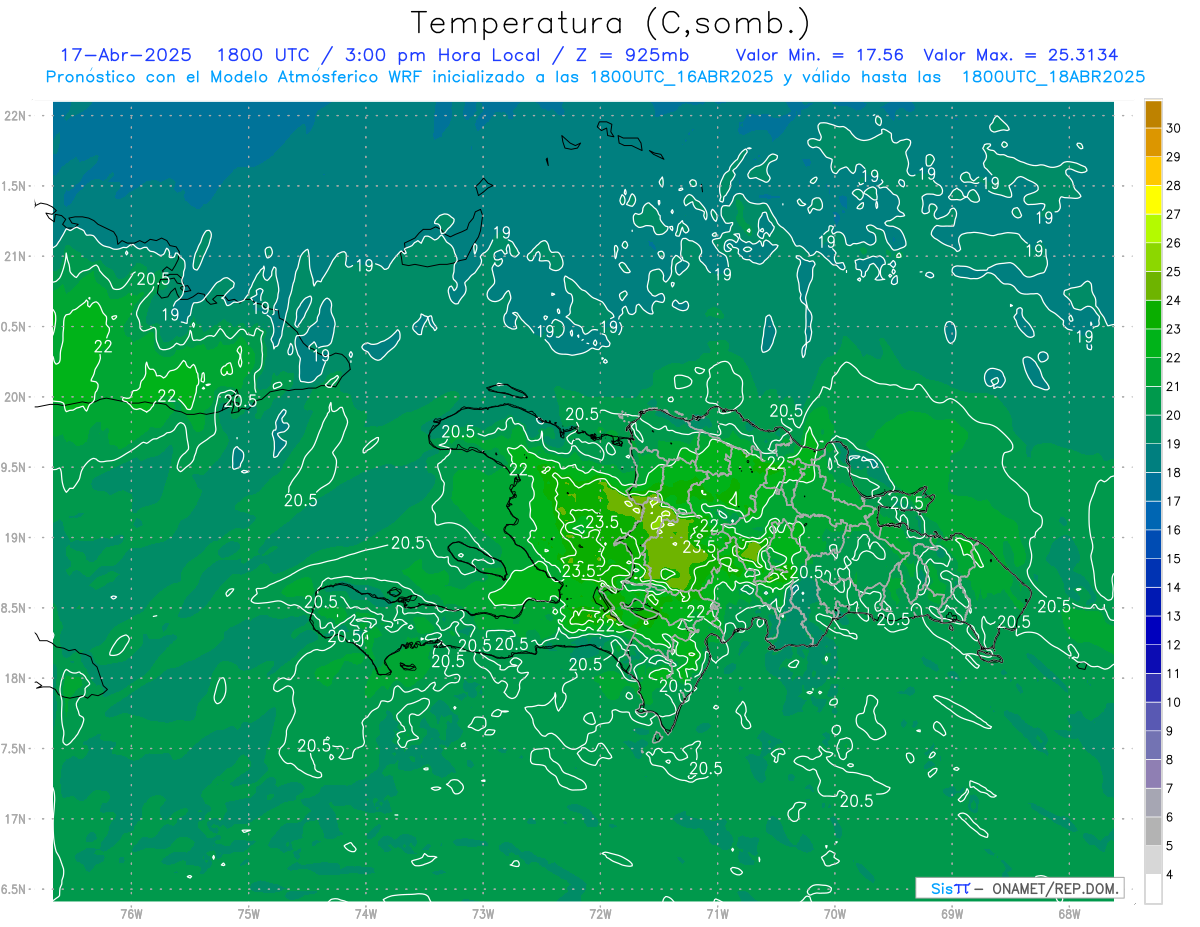Select the "Valor Min. = 17.56" reading
The image size is (1200, 927).
click(x=820, y=55)
